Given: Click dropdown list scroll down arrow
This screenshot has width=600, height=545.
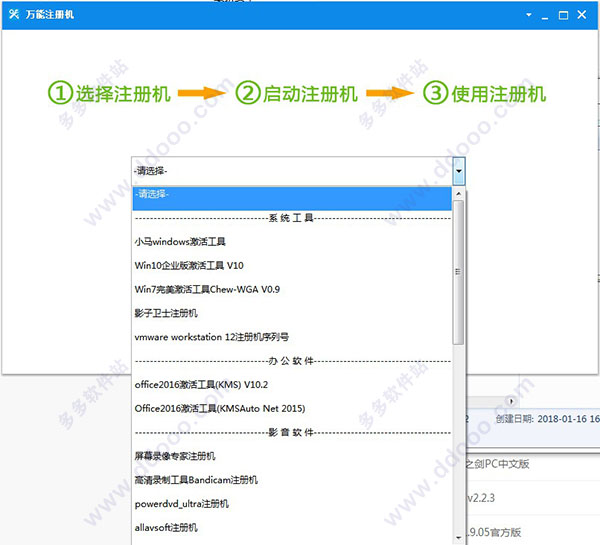Looking at the screenshot, I should [x=458, y=537].
